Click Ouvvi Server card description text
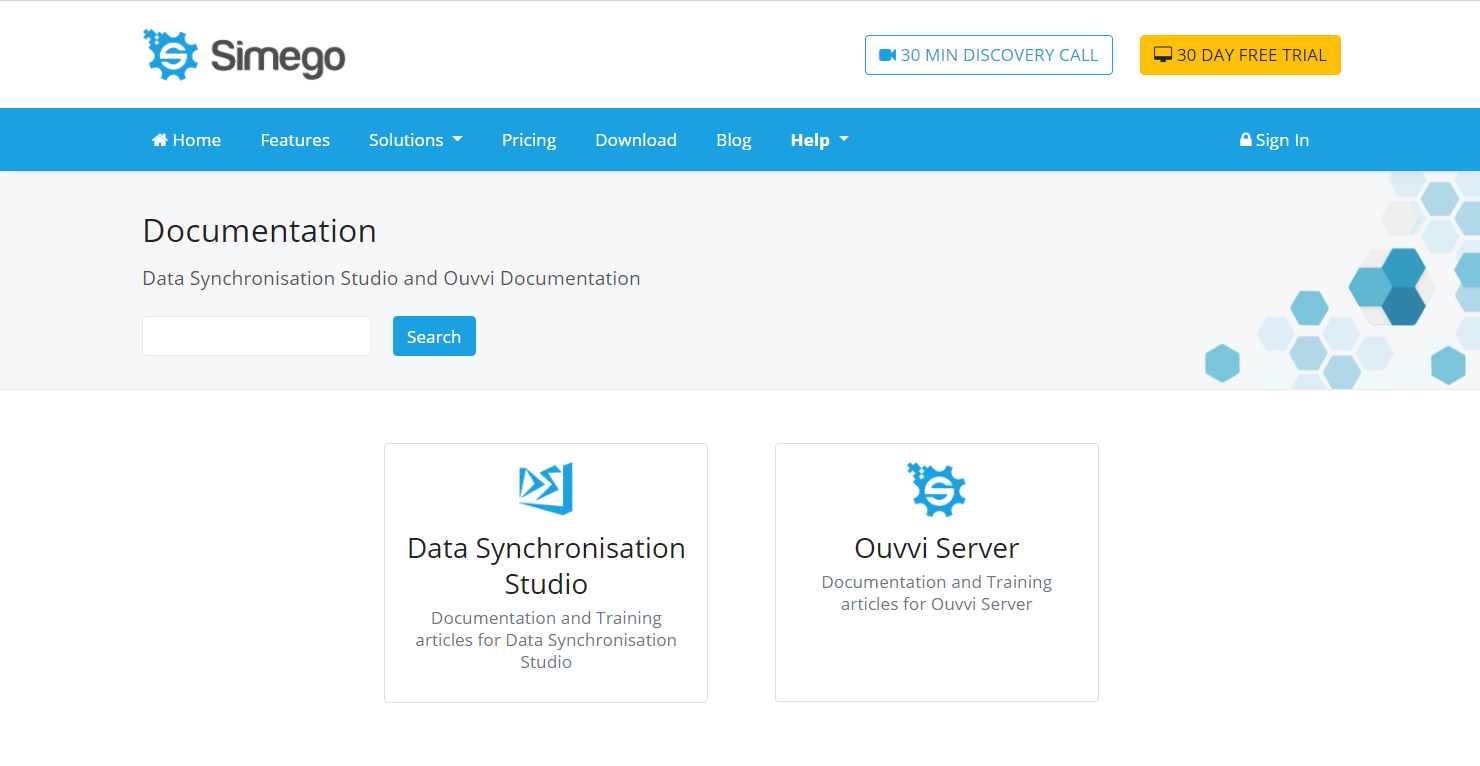 pos(937,593)
